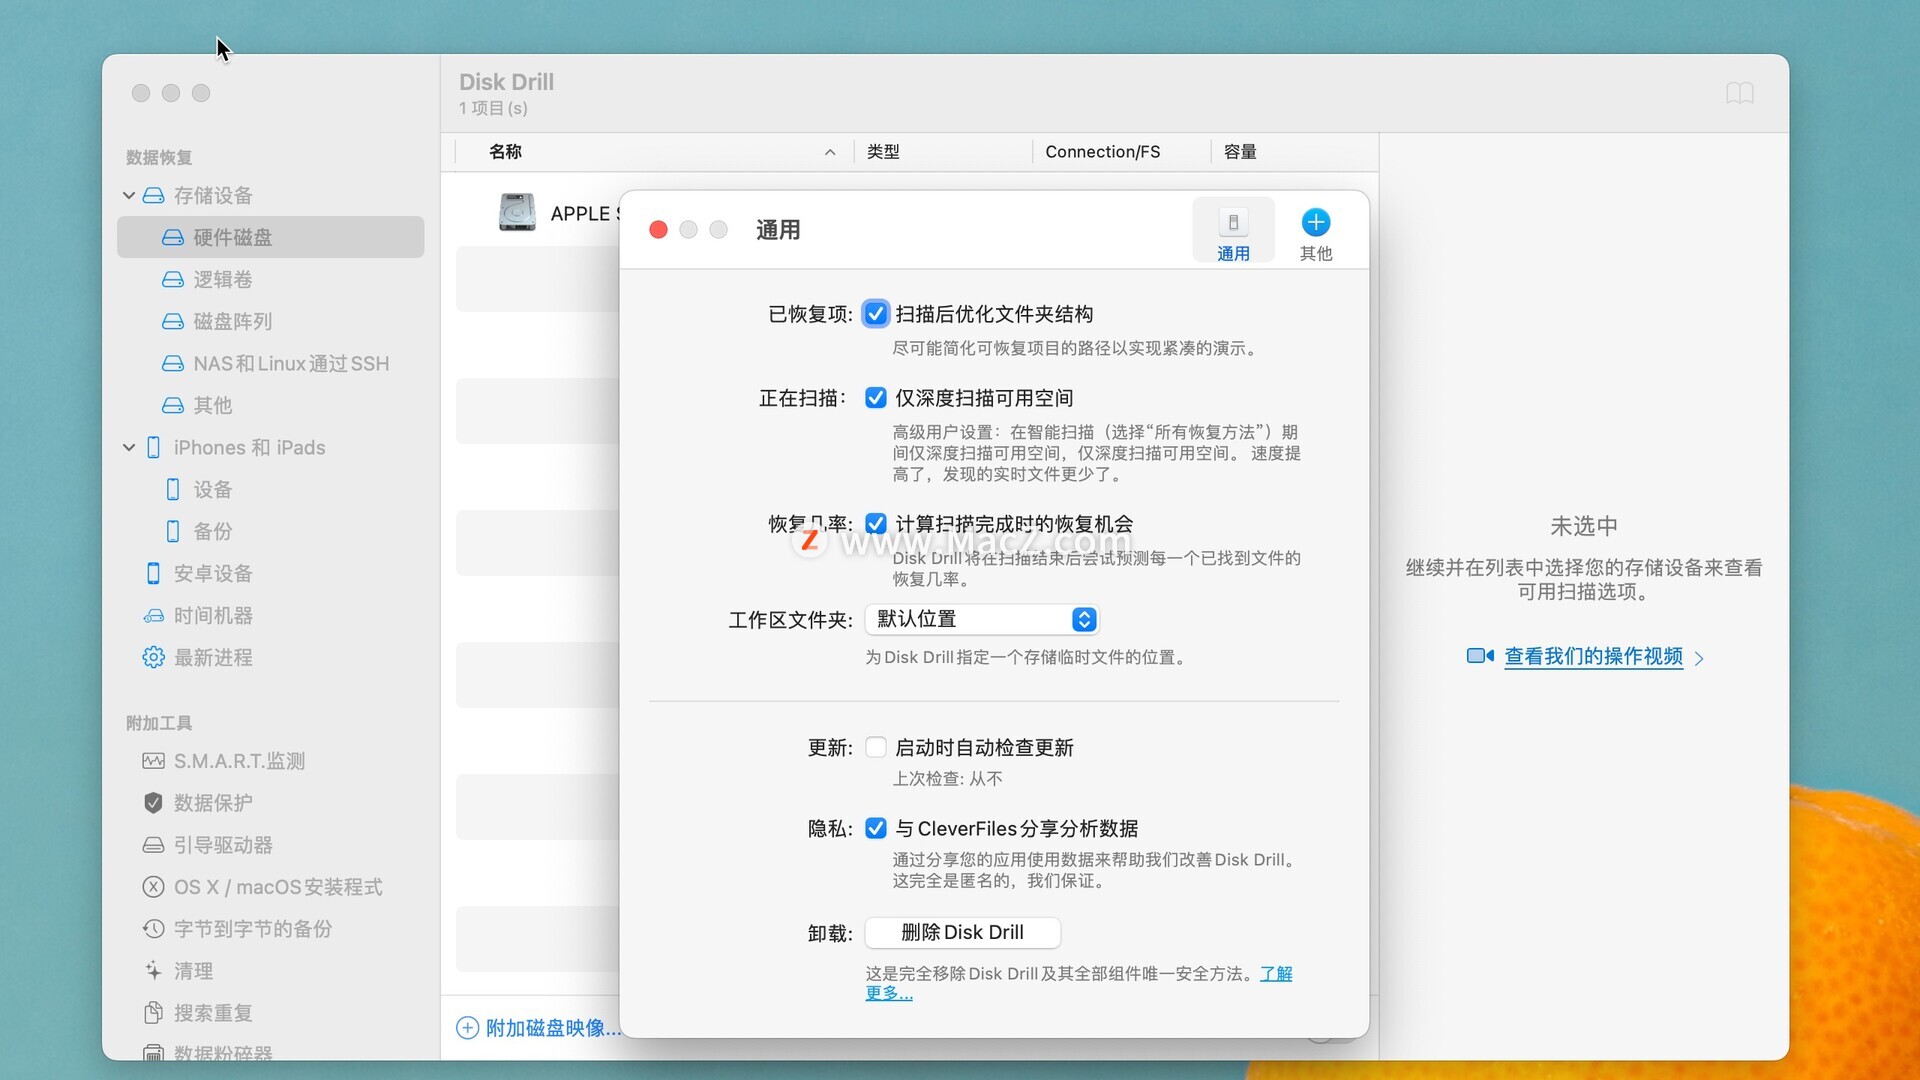Click the S.M.A.R.T.监测 monitor icon

point(153,761)
